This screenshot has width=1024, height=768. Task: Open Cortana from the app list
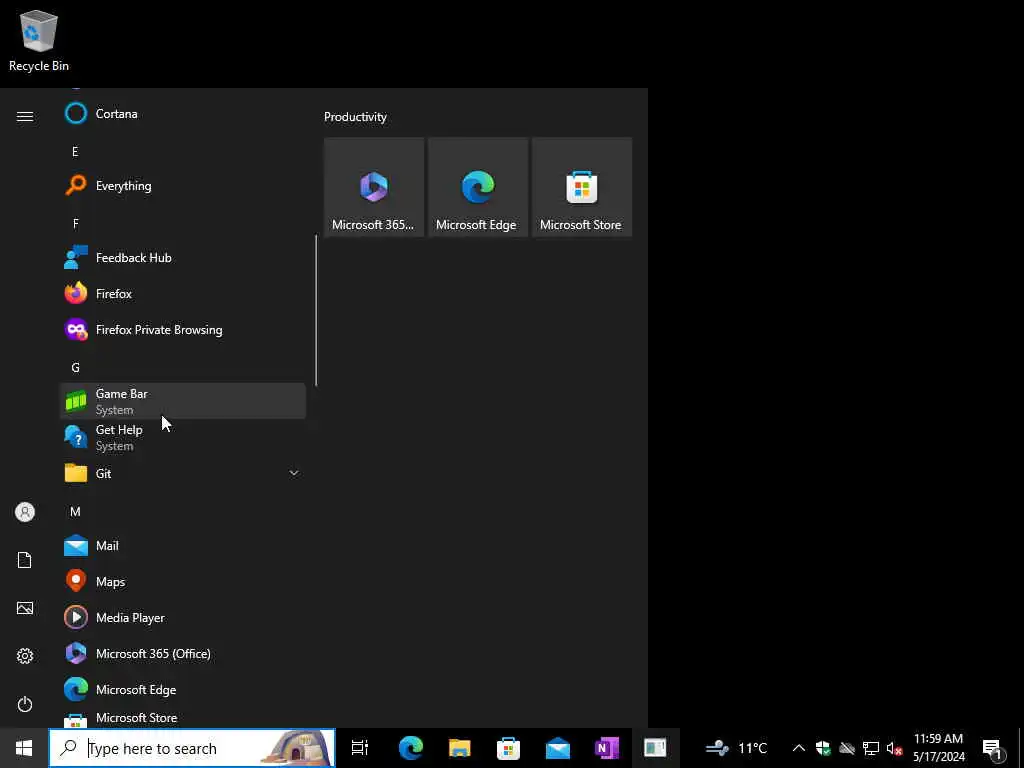coord(183,114)
